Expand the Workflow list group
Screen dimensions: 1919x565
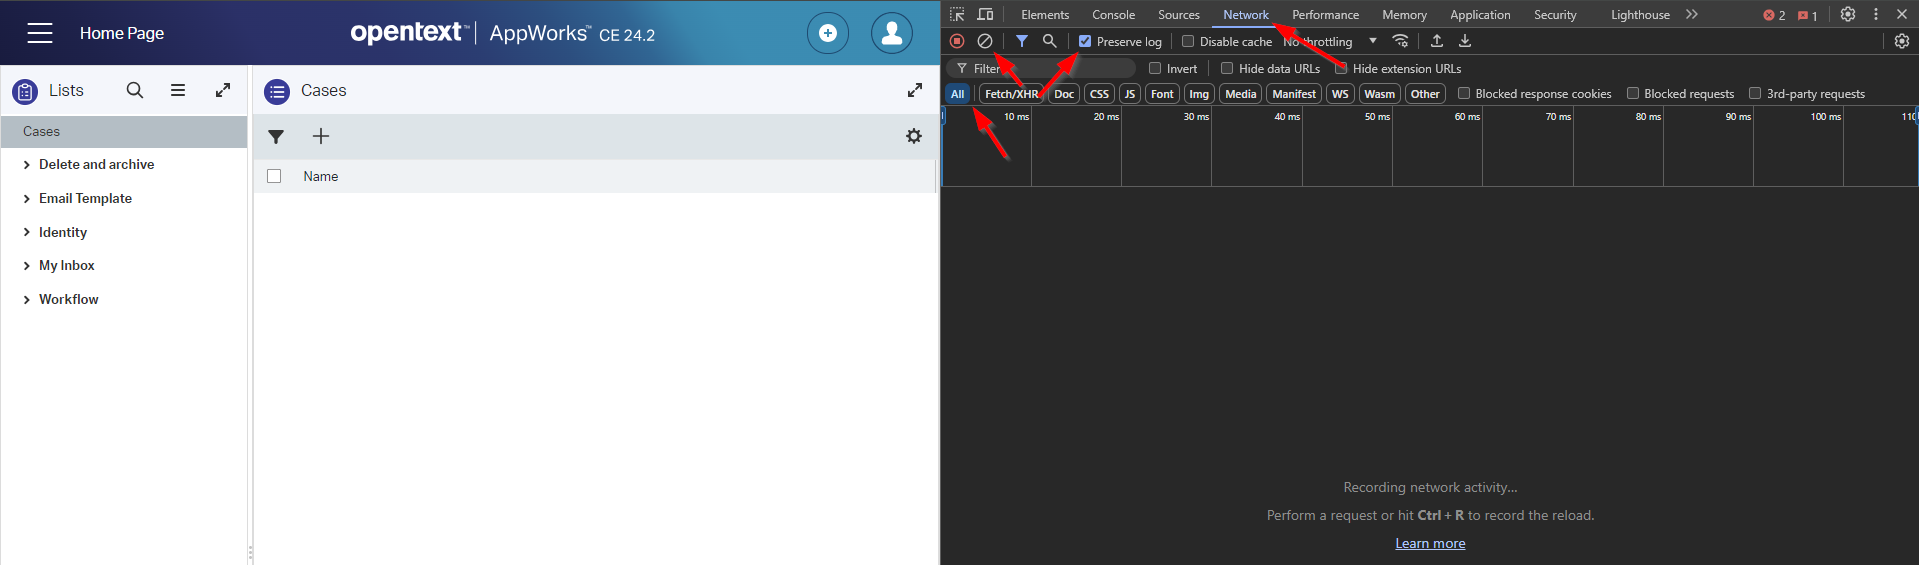[x=27, y=300]
